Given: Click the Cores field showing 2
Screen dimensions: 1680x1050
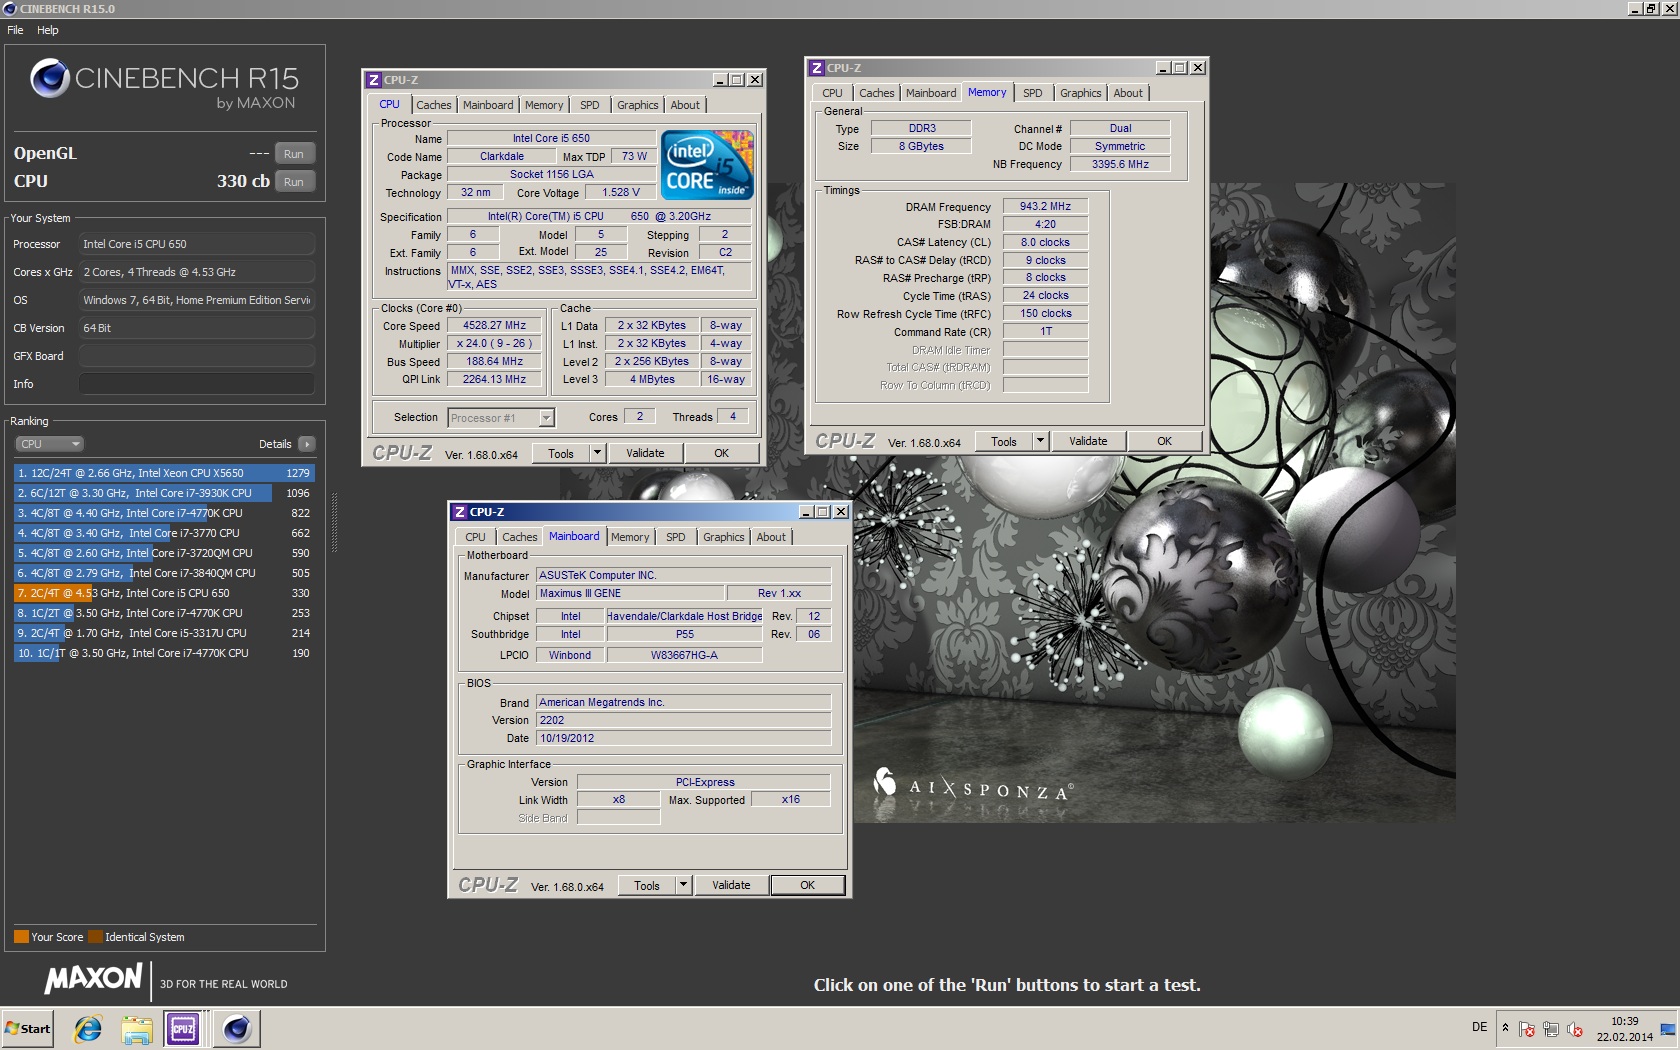Looking at the screenshot, I should coord(640,417).
